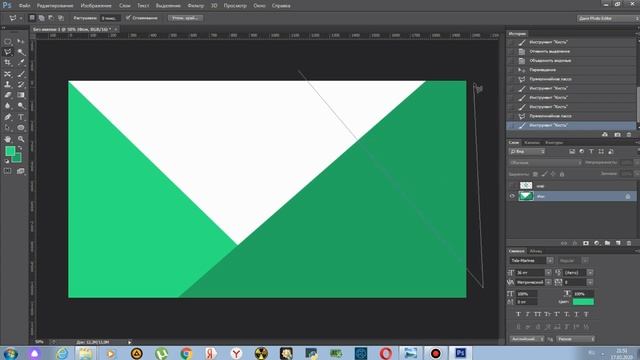Click the background color swatch
The width and height of the screenshot is (640, 360).
point(18,158)
